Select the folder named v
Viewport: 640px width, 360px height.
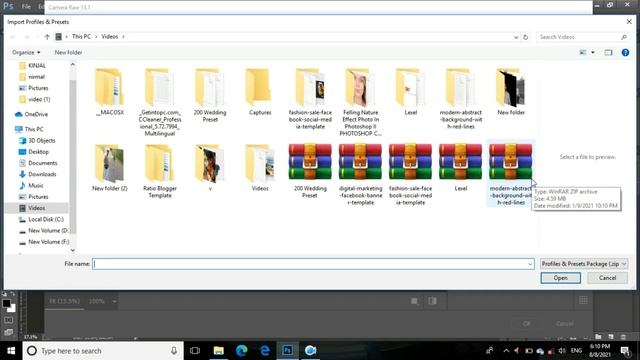pos(210,168)
